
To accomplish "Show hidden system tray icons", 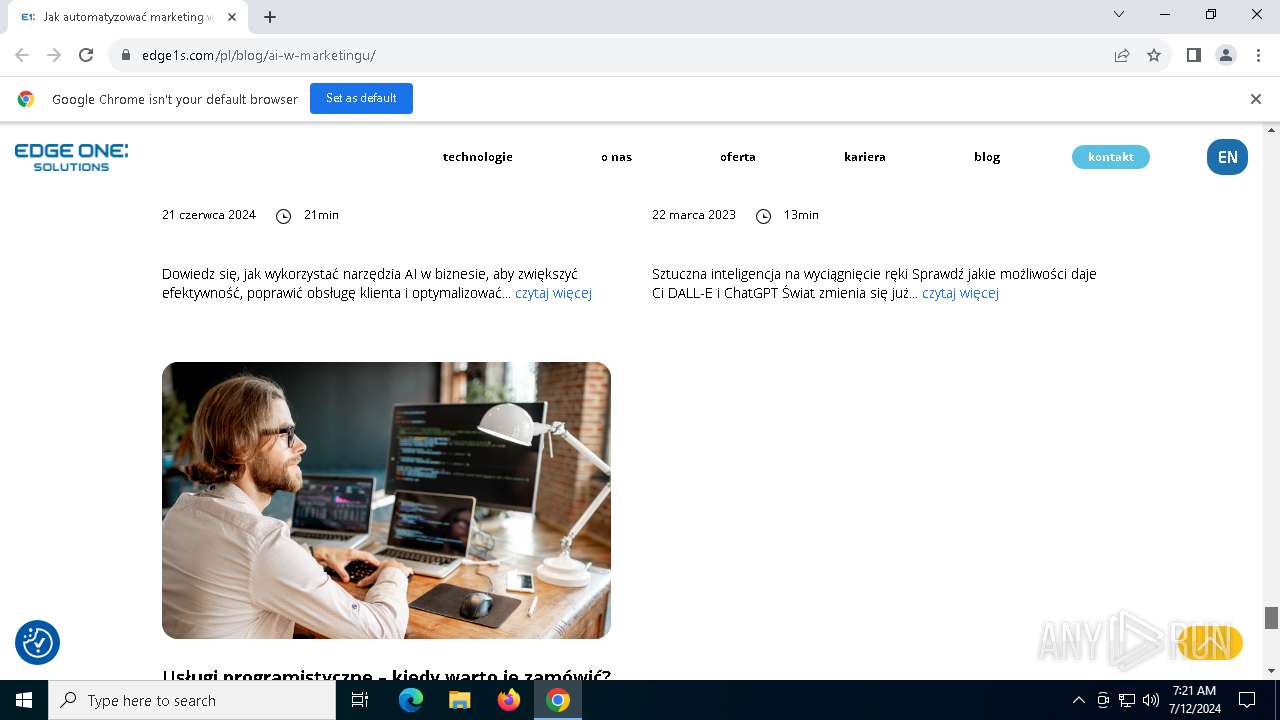I will pos(1078,700).
